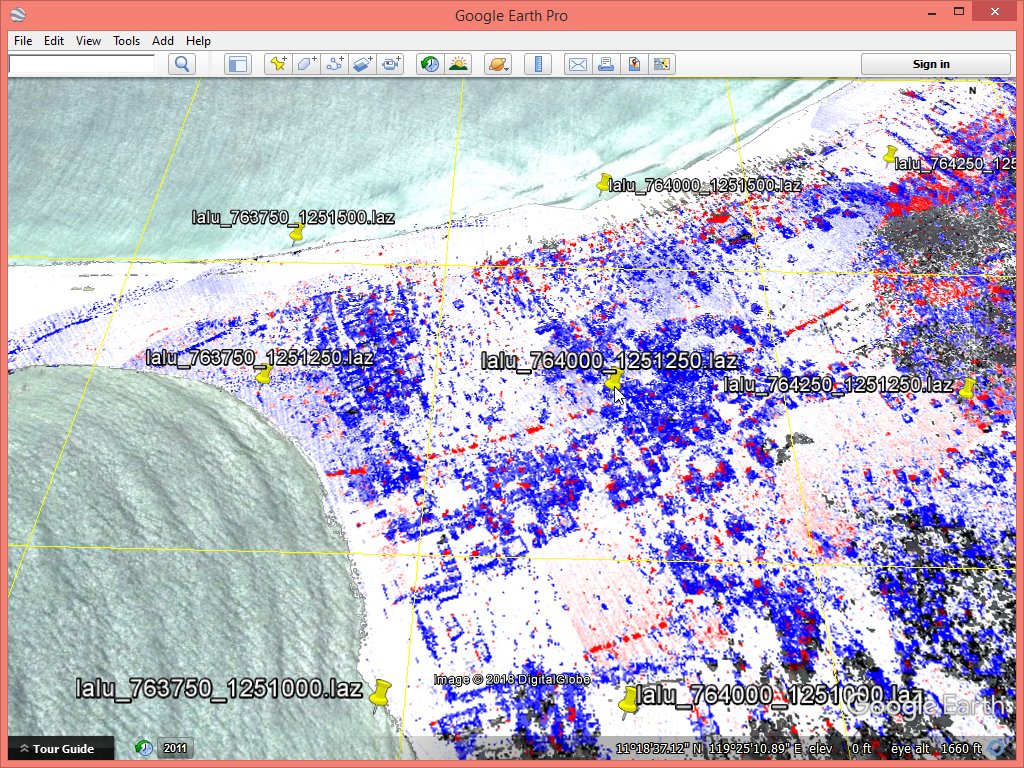The height and width of the screenshot is (768, 1024).
Task: Open the 2011 imagery date selector
Action: pyautogui.click(x=175, y=748)
